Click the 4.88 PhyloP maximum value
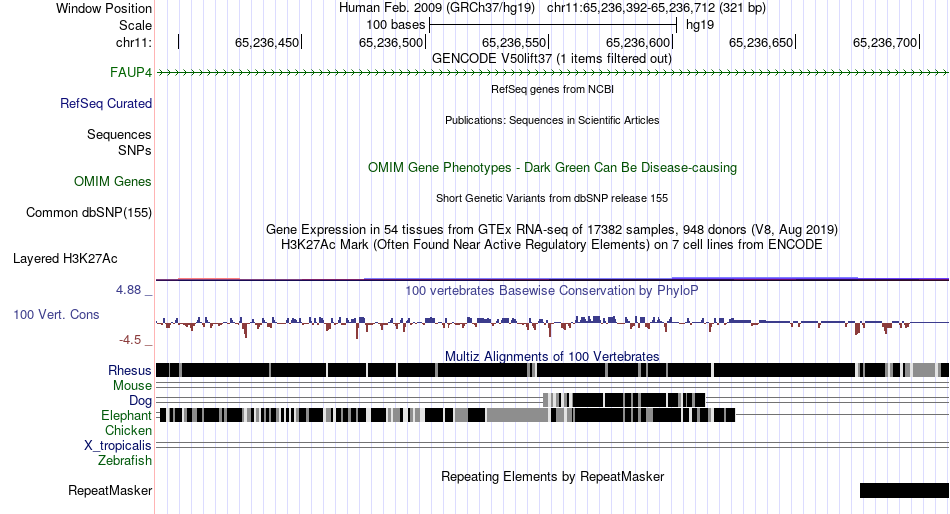Image resolution: width=950 pixels, height=514 pixels. [x=128, y=290]
